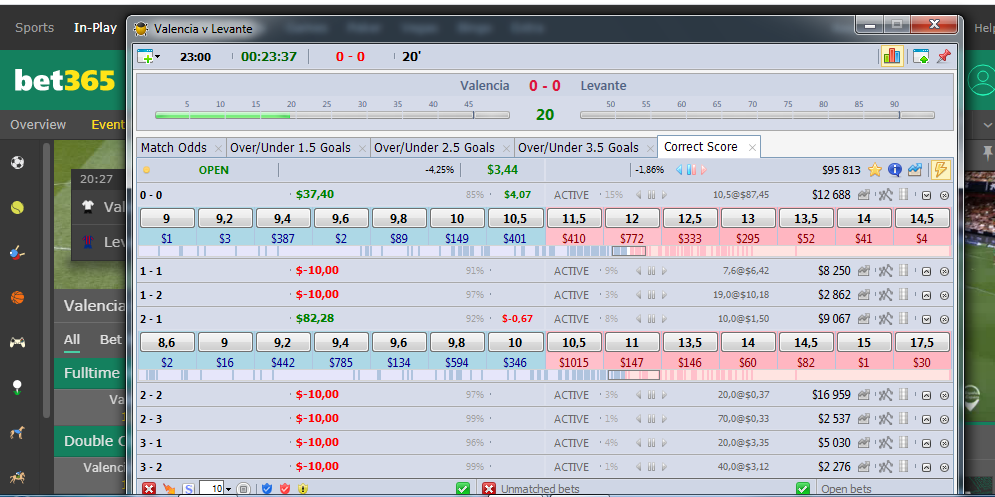The width and height of the screenshot is (995, 497).
Task: Back 0 - 0 at odds 10,5
Action: tap(515, 218)
